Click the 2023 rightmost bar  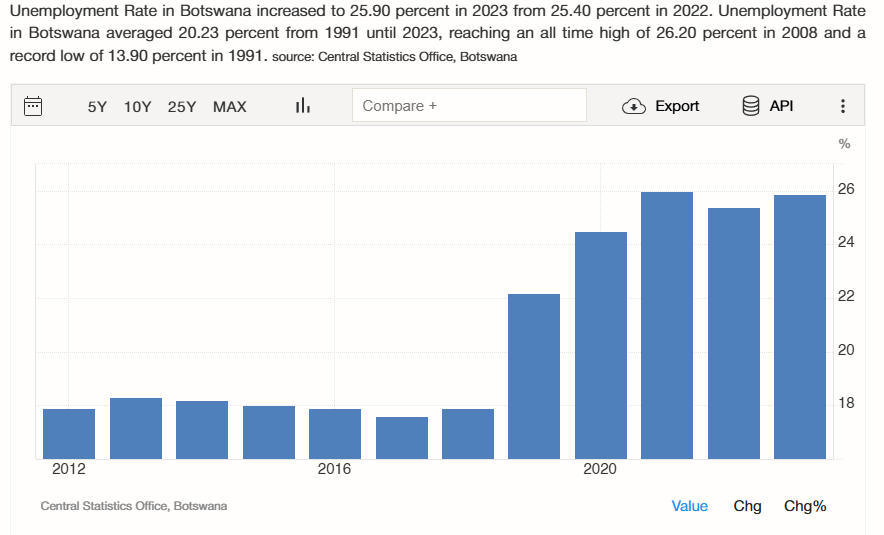800,327
